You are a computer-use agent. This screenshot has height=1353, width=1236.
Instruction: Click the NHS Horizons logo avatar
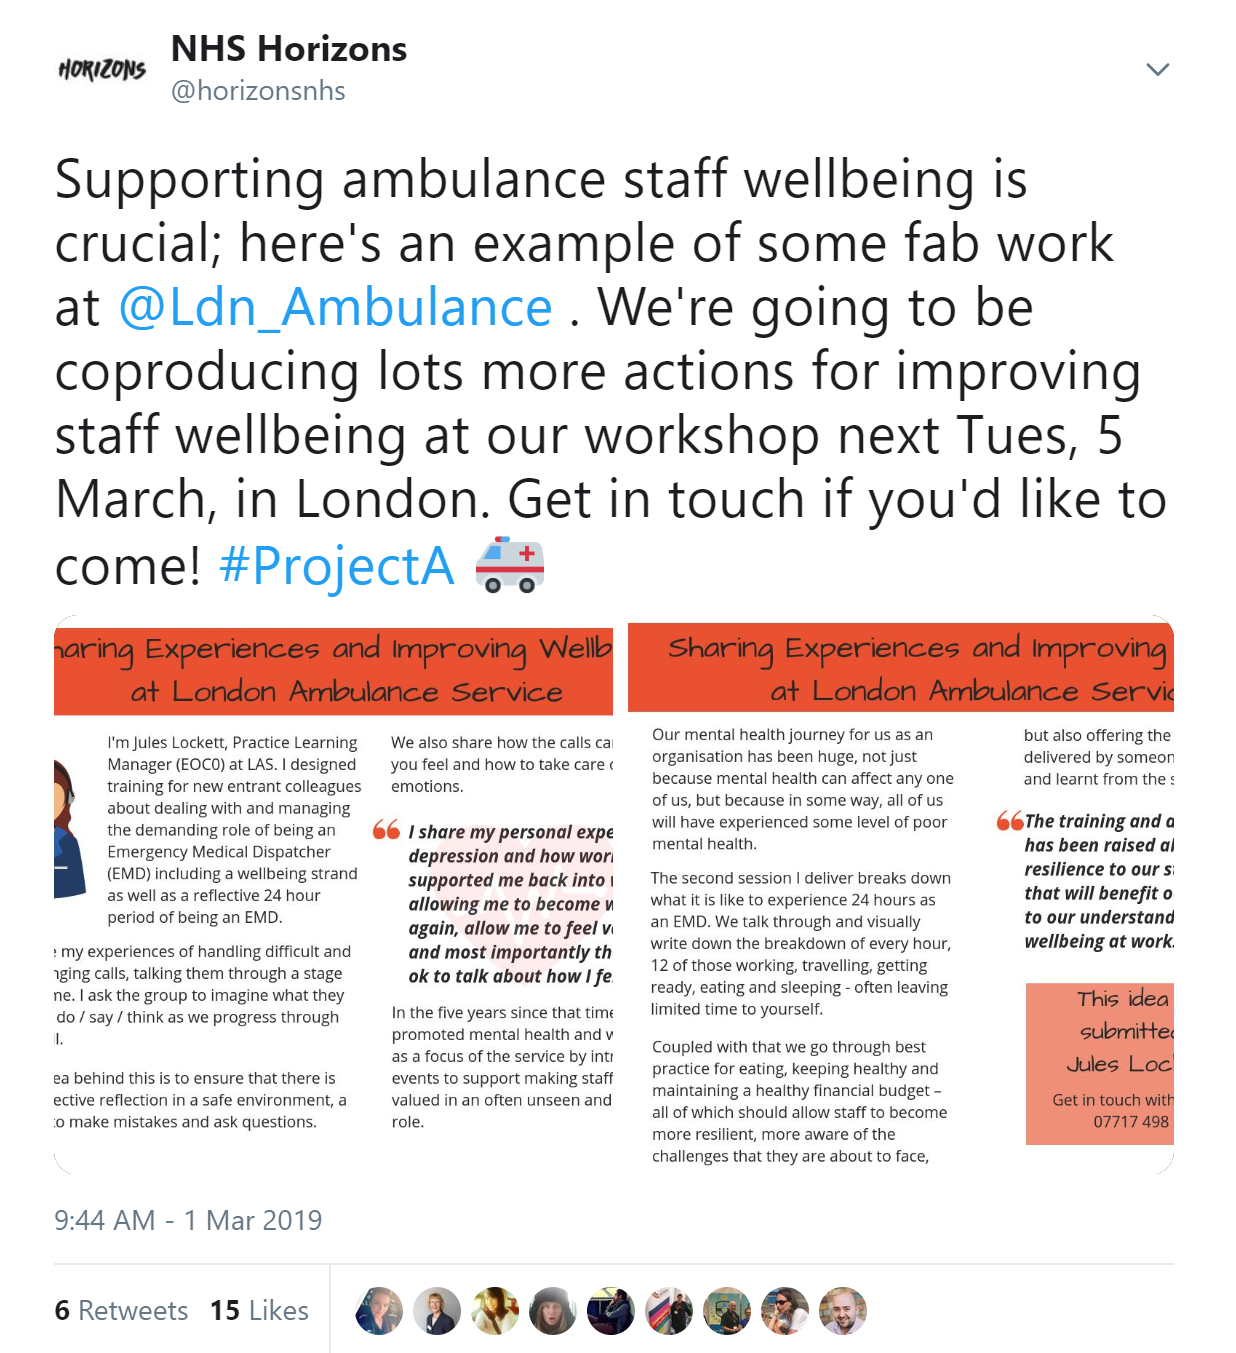(102, 69)
